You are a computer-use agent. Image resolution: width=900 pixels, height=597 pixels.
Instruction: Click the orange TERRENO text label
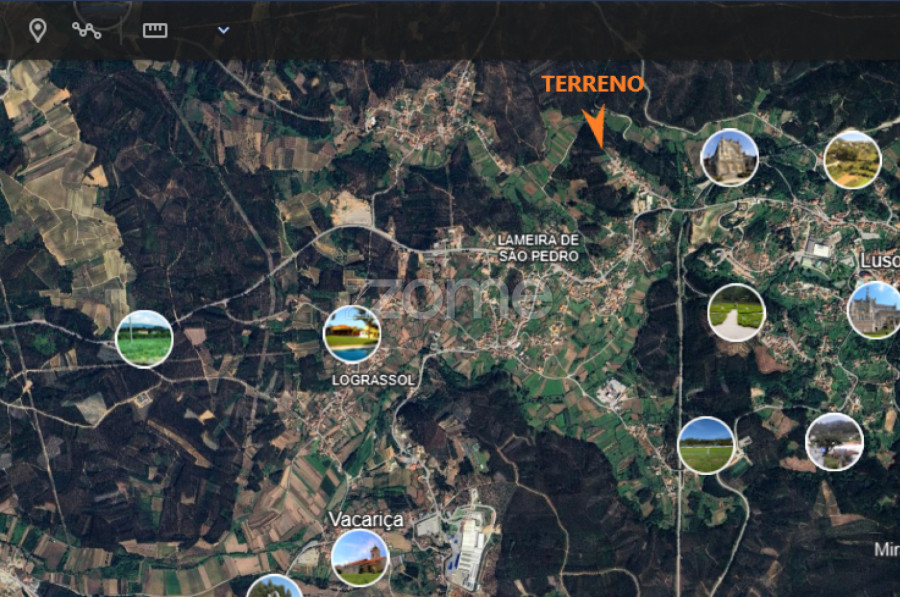(593, 85)
